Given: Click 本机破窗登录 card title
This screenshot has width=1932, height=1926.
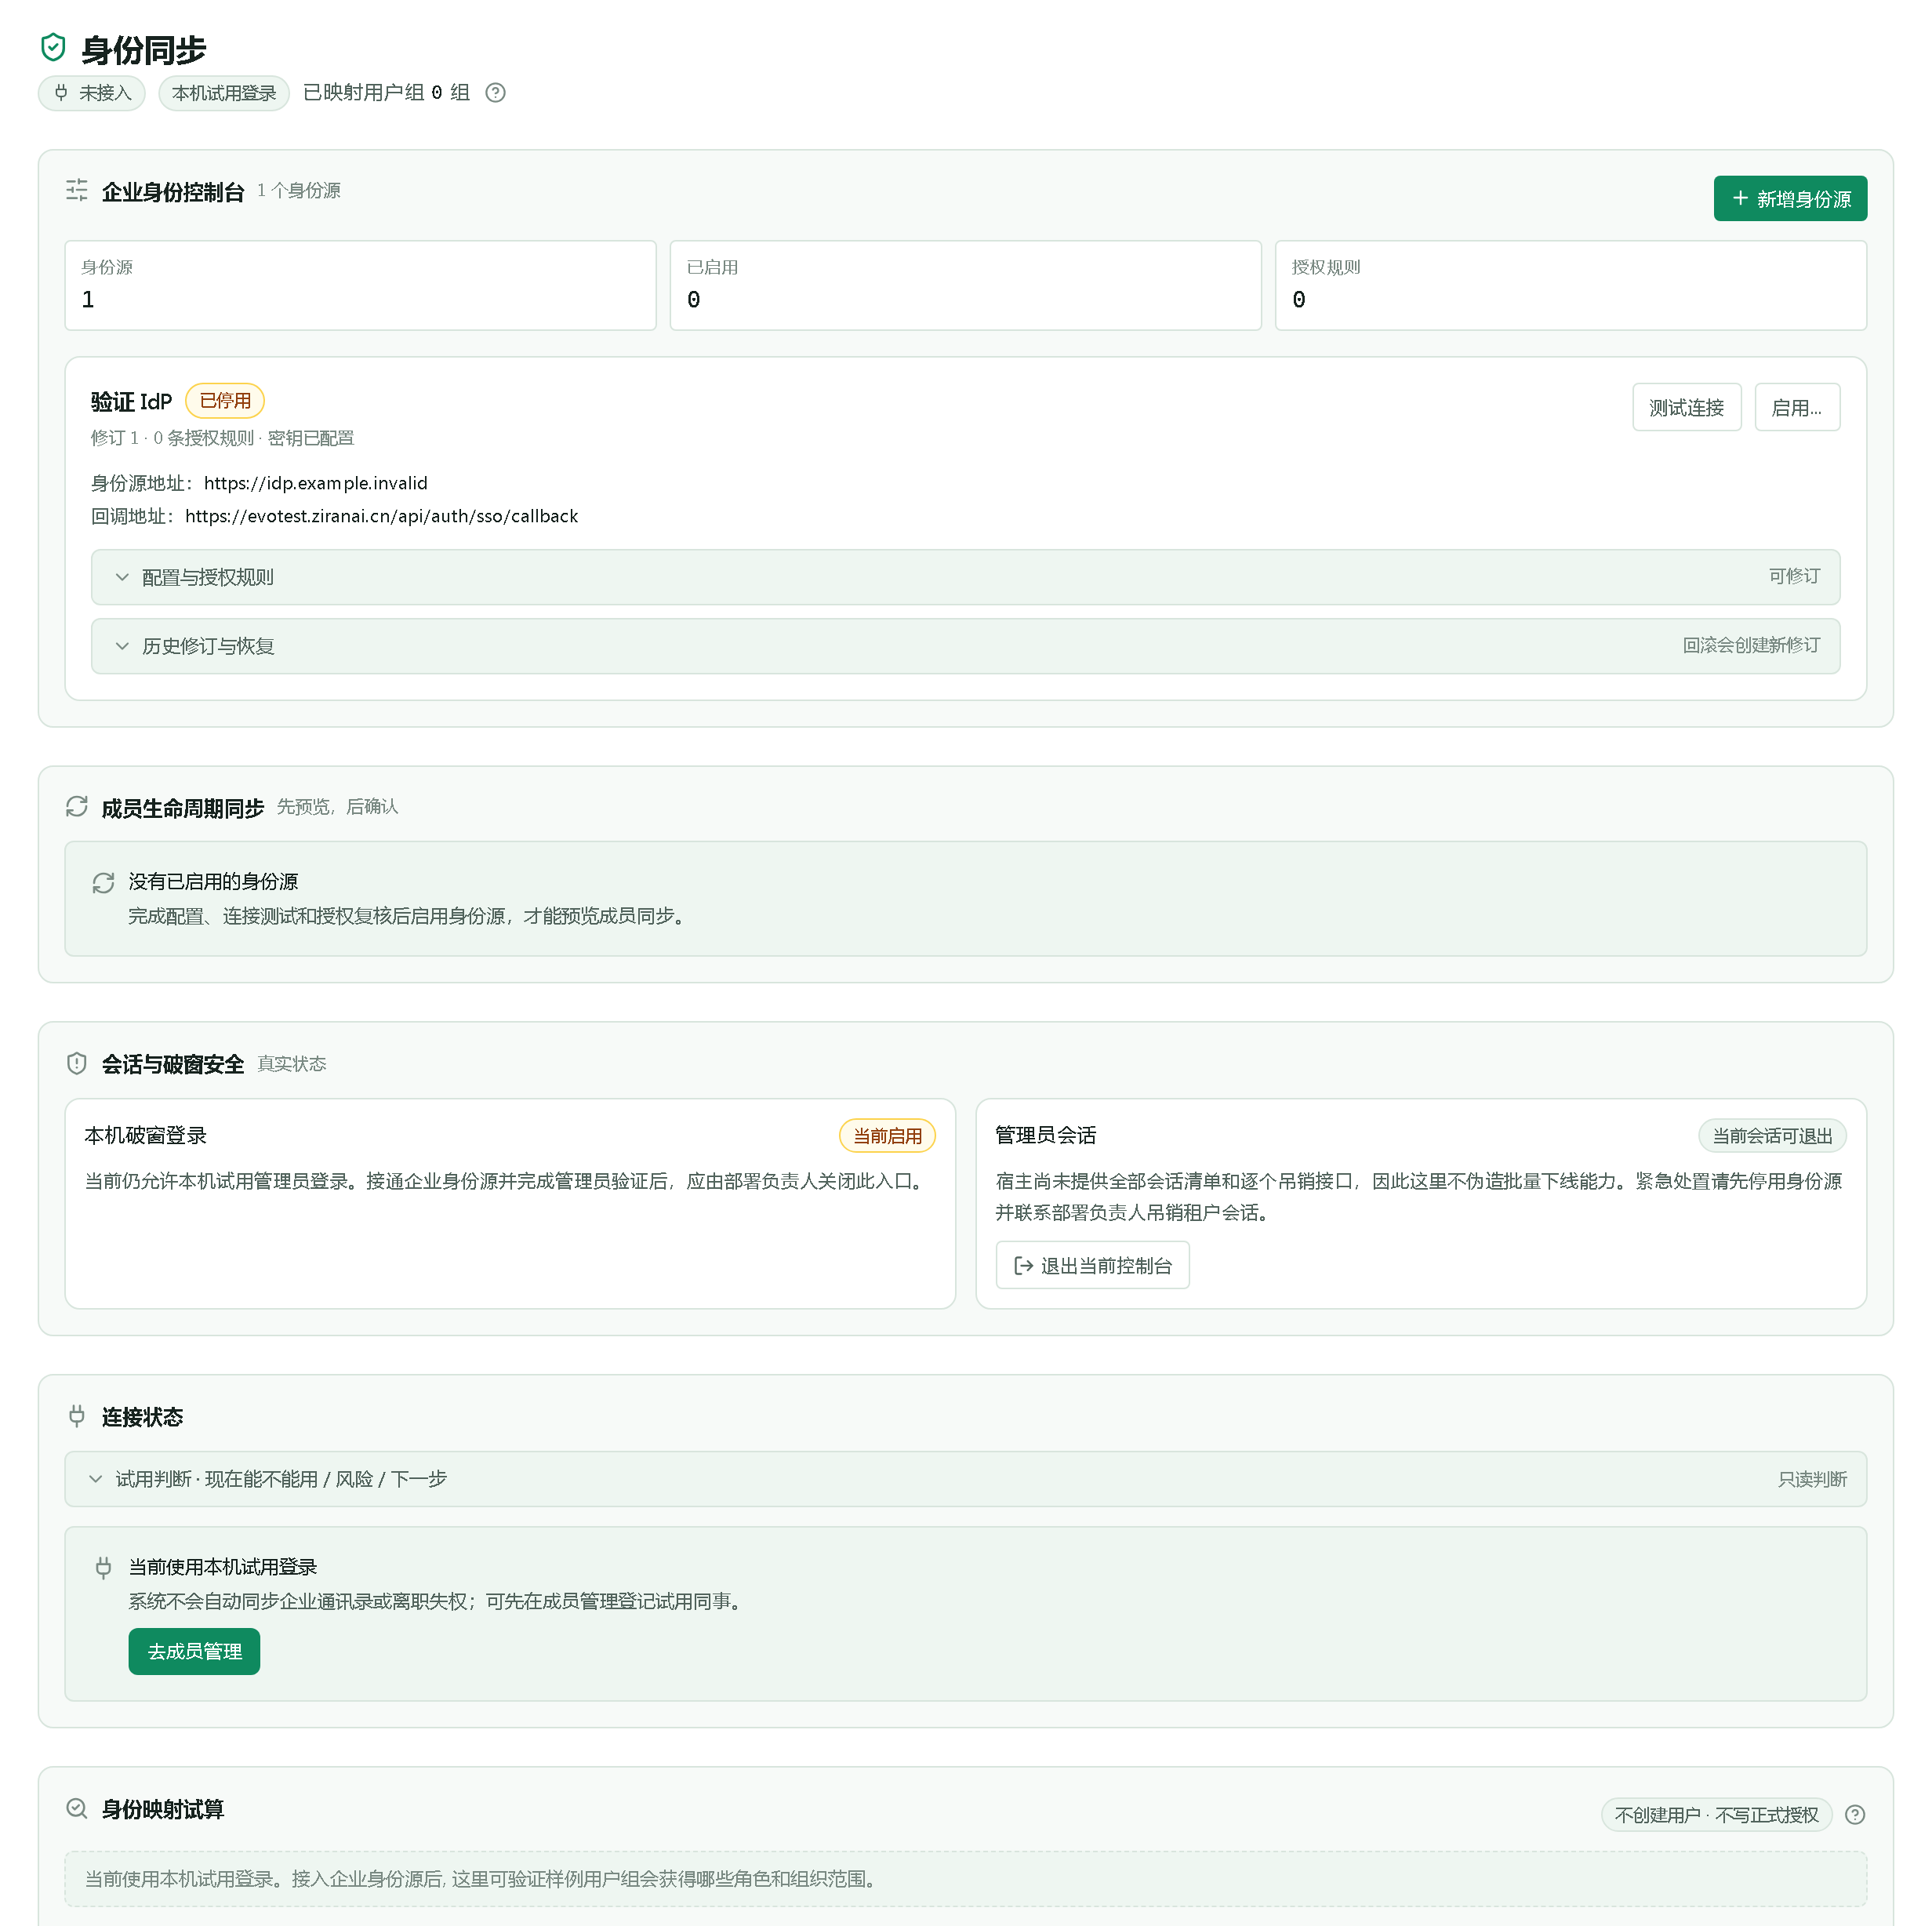Looking at the screenshot, I should click(x=146, y=1135).
